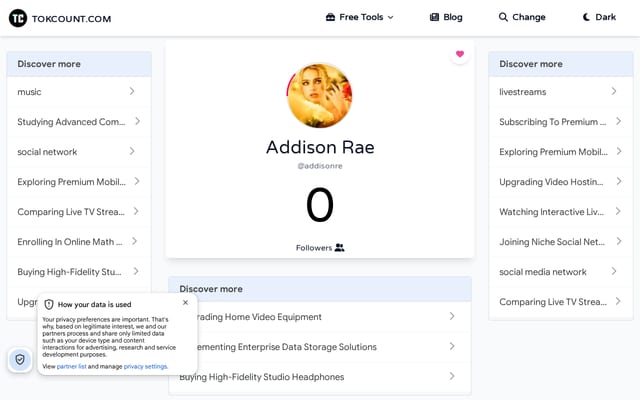Open the privacy settings link

145,367
